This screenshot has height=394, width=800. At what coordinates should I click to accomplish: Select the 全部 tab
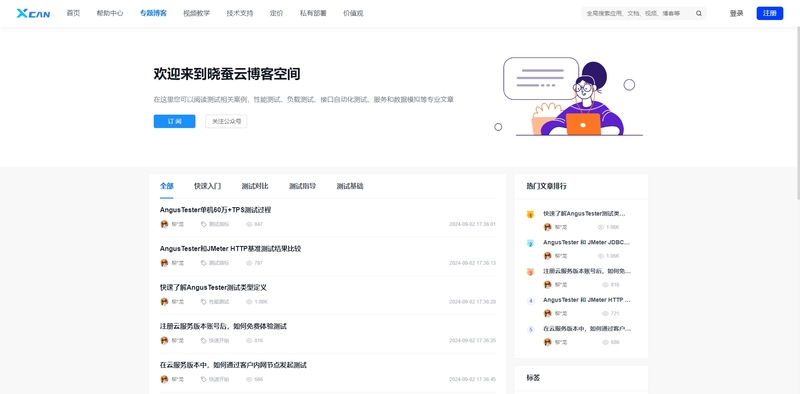(167, 186)
